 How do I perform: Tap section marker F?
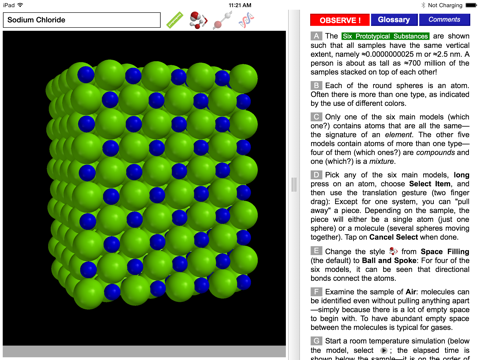click(316, 292)
